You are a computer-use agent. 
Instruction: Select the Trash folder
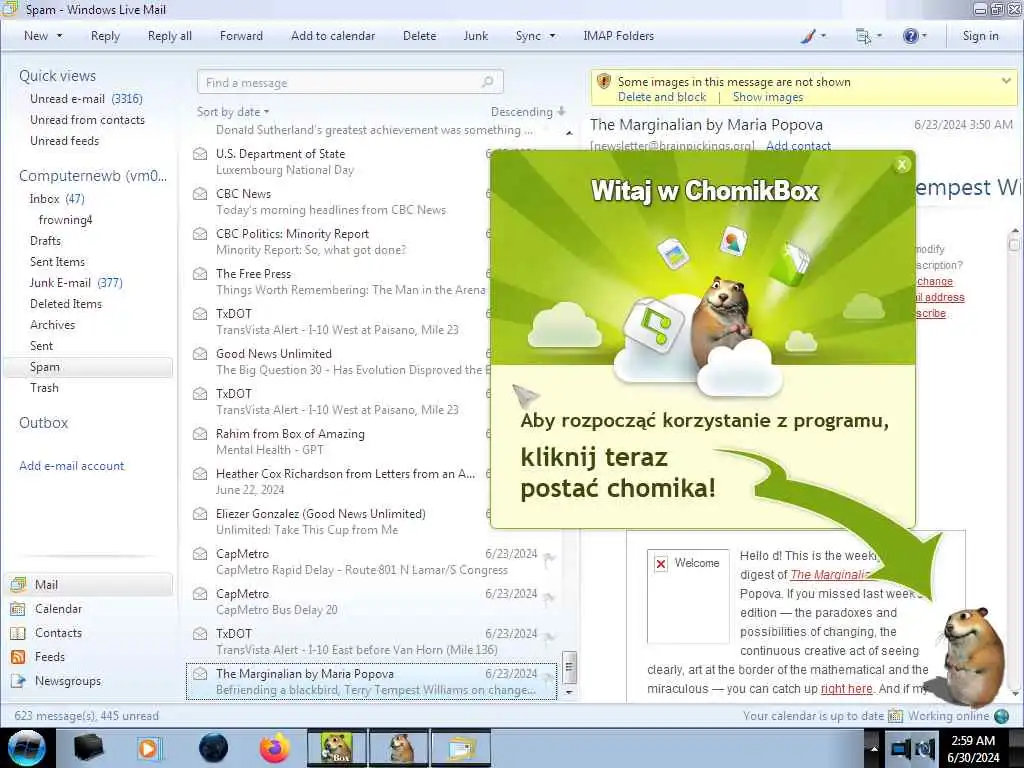coord(44,388)
